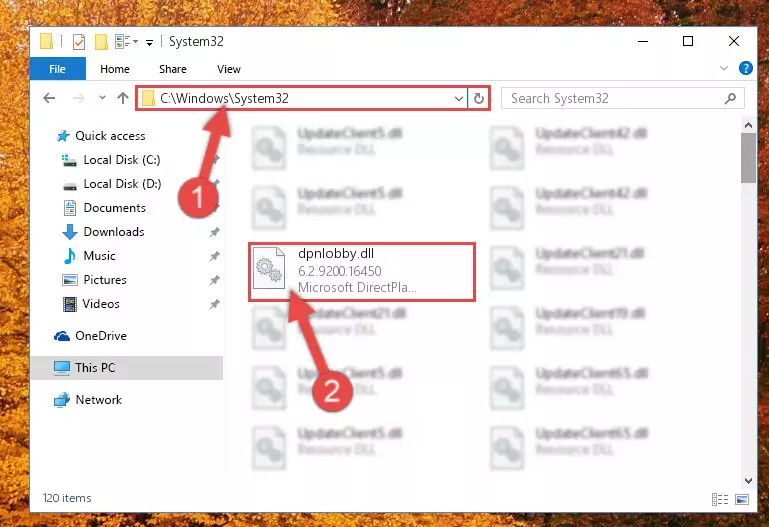Click the Local Disk (D:) drive icon

pos(70,186)
